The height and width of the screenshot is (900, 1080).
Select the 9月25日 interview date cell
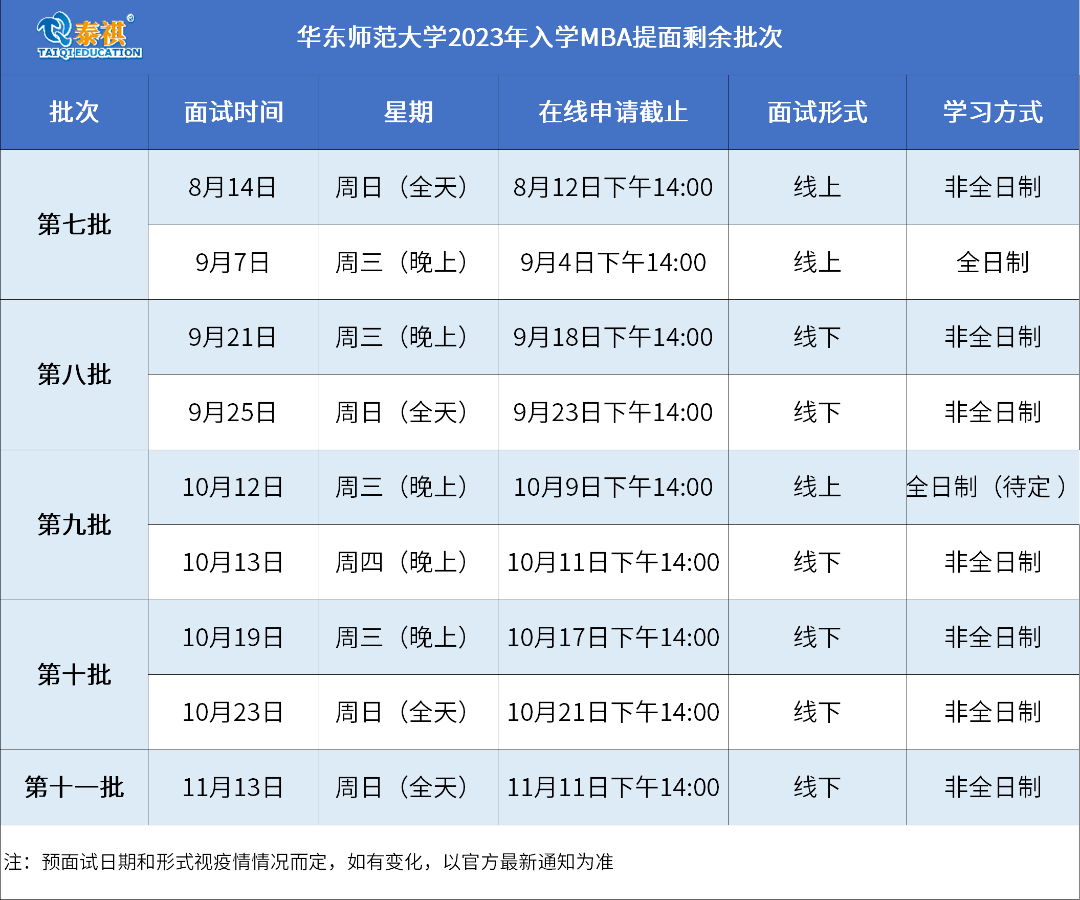[233, 413]
